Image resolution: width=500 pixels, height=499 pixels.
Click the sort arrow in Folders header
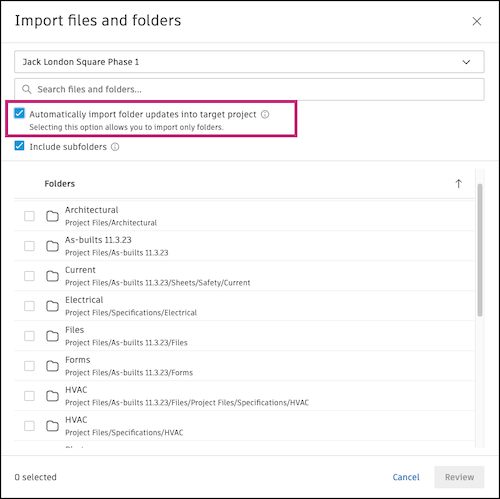point(459,184)
